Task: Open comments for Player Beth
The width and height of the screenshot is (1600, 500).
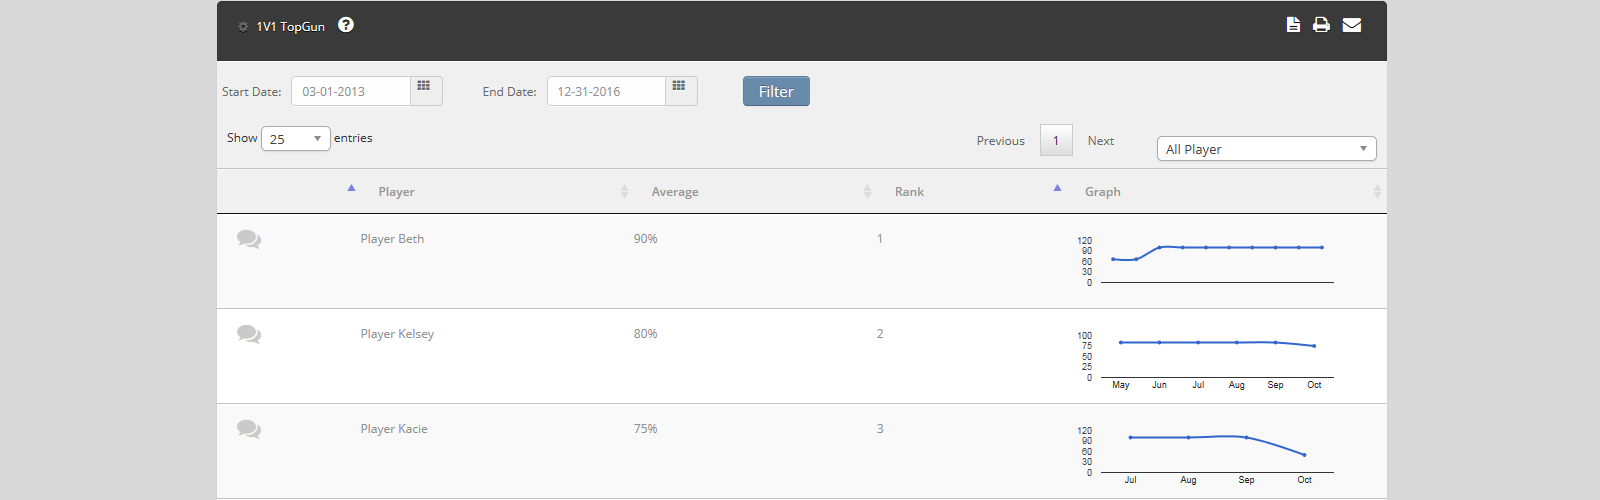Action: pyautogui.click(x=249, y=240)
